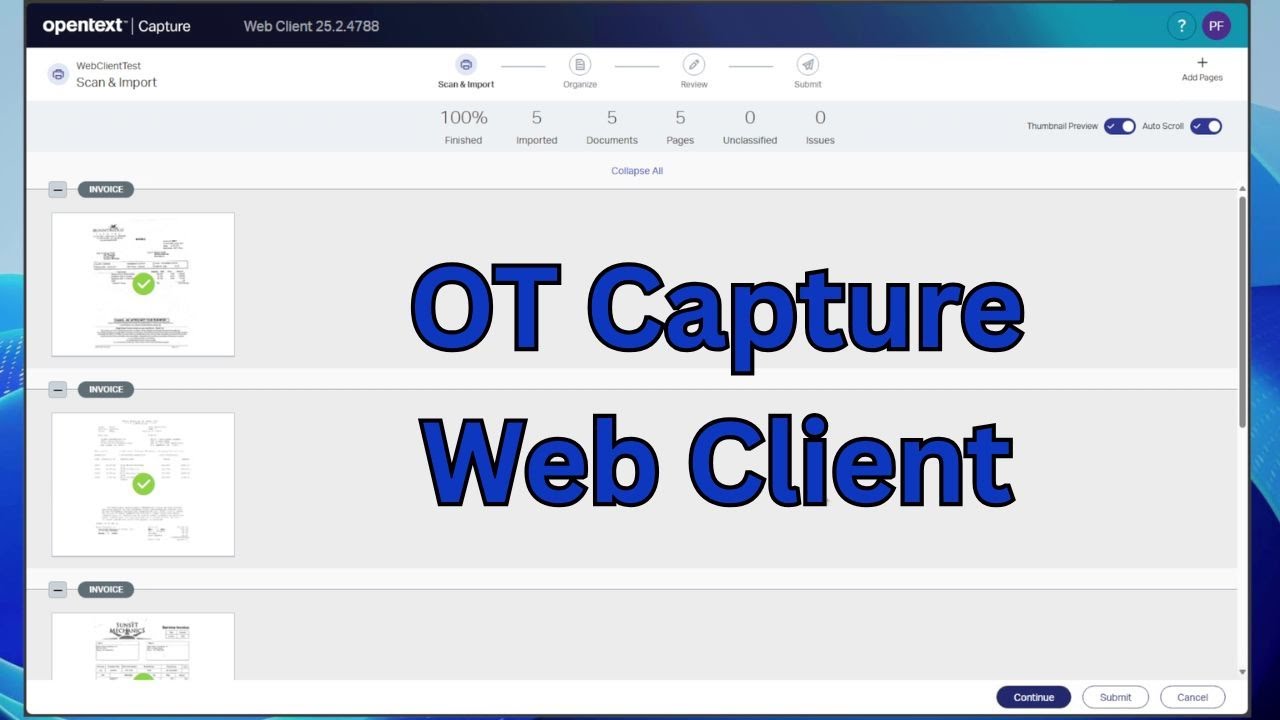Click the WebClientTest profile name
The image size is (1280, 720).
[109, 66]
